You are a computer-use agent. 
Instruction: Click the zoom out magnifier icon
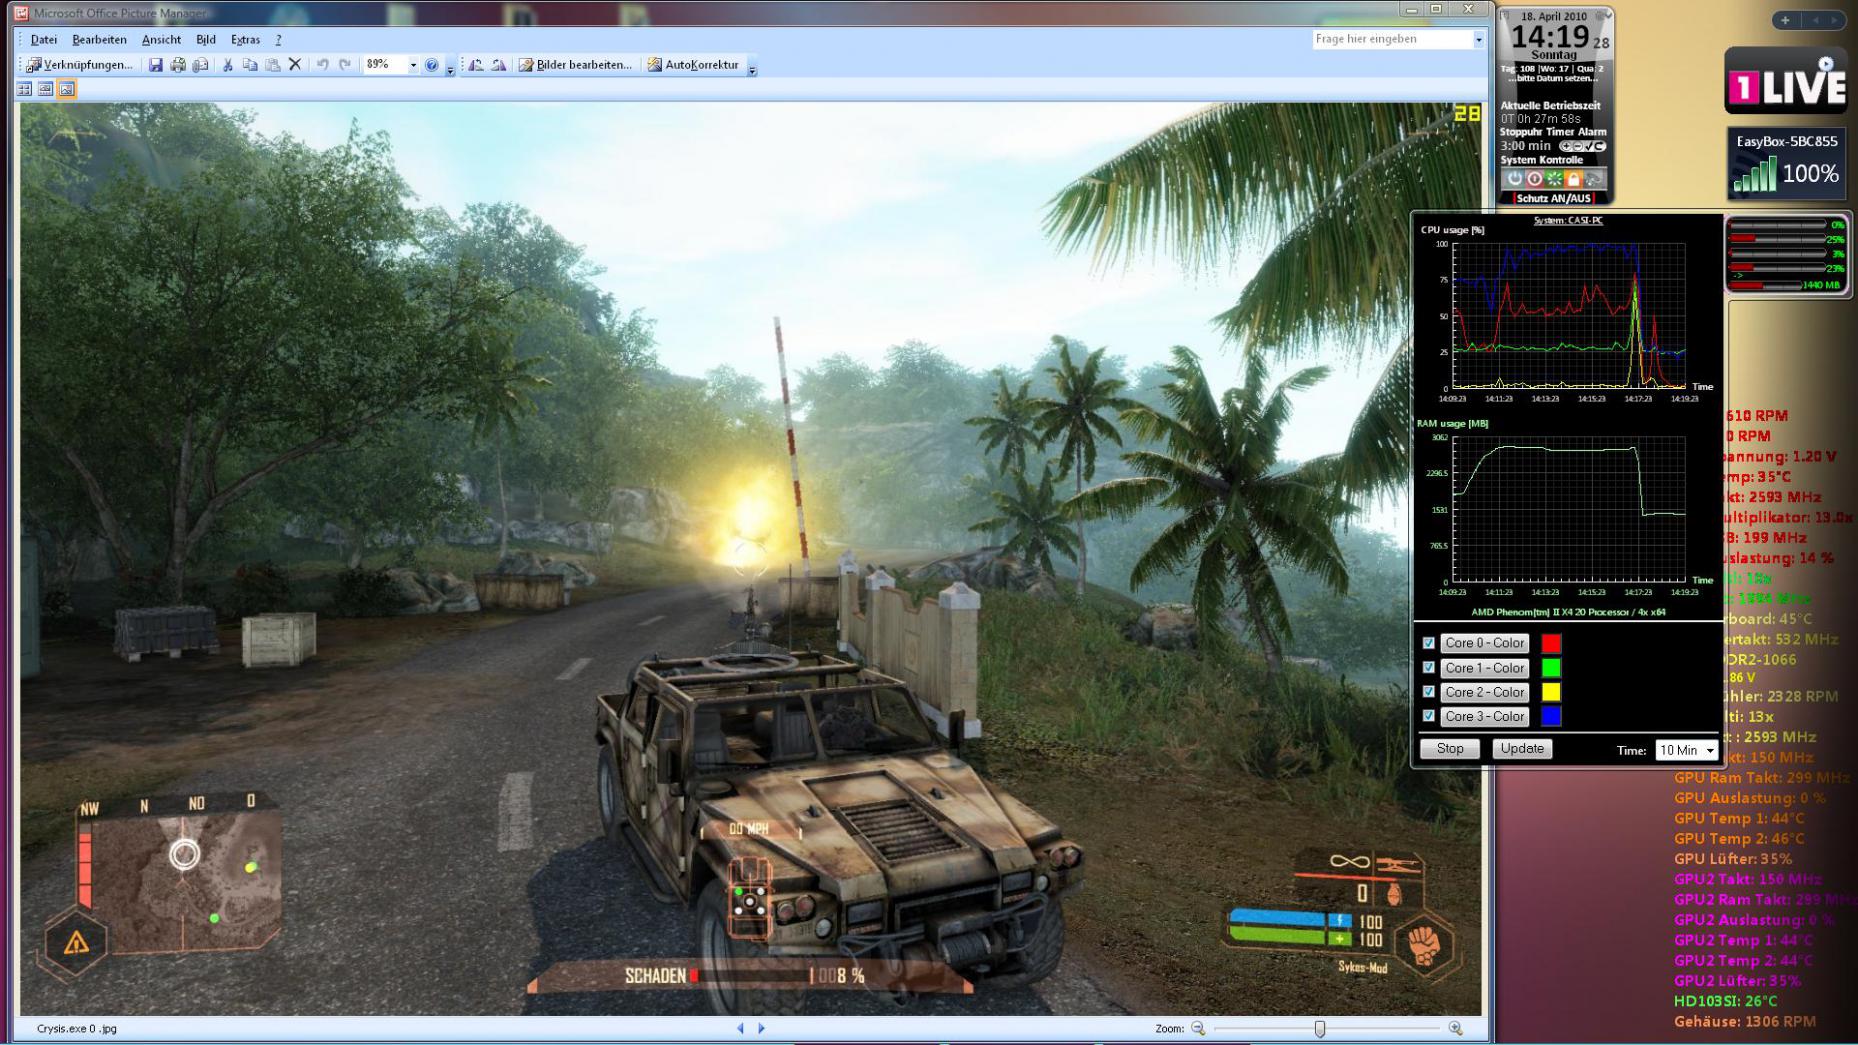[x=1198, y=1028]
